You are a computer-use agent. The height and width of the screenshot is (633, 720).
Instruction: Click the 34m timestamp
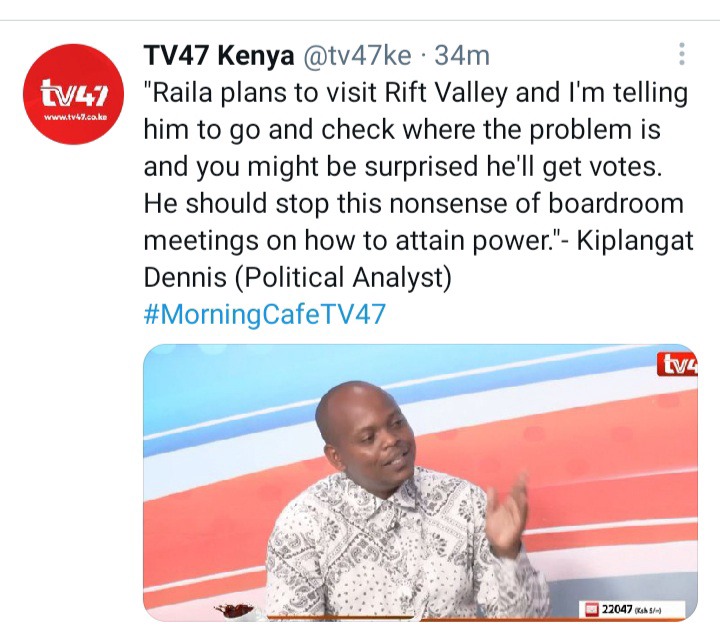pyautogui.click(x=462, y=56)
